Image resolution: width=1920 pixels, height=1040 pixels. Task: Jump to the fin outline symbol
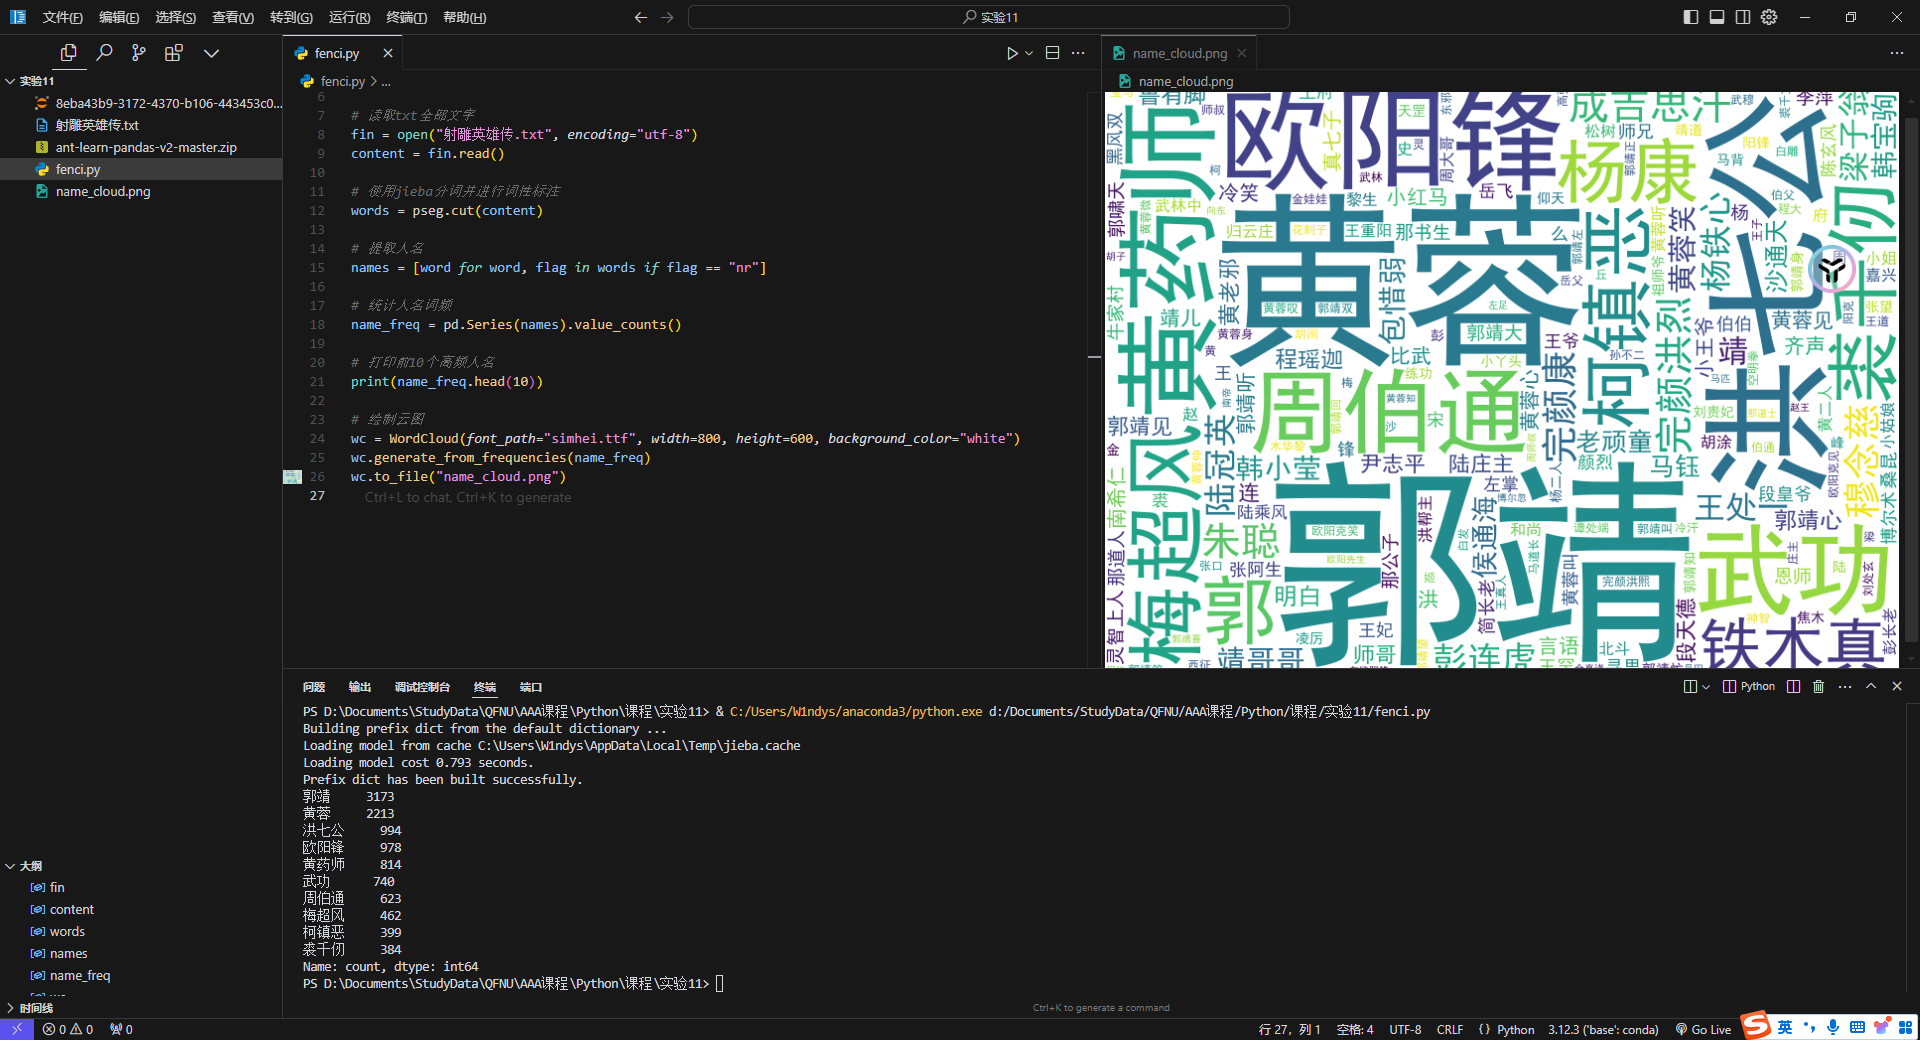pyautogui.click(x=141, y=887)
